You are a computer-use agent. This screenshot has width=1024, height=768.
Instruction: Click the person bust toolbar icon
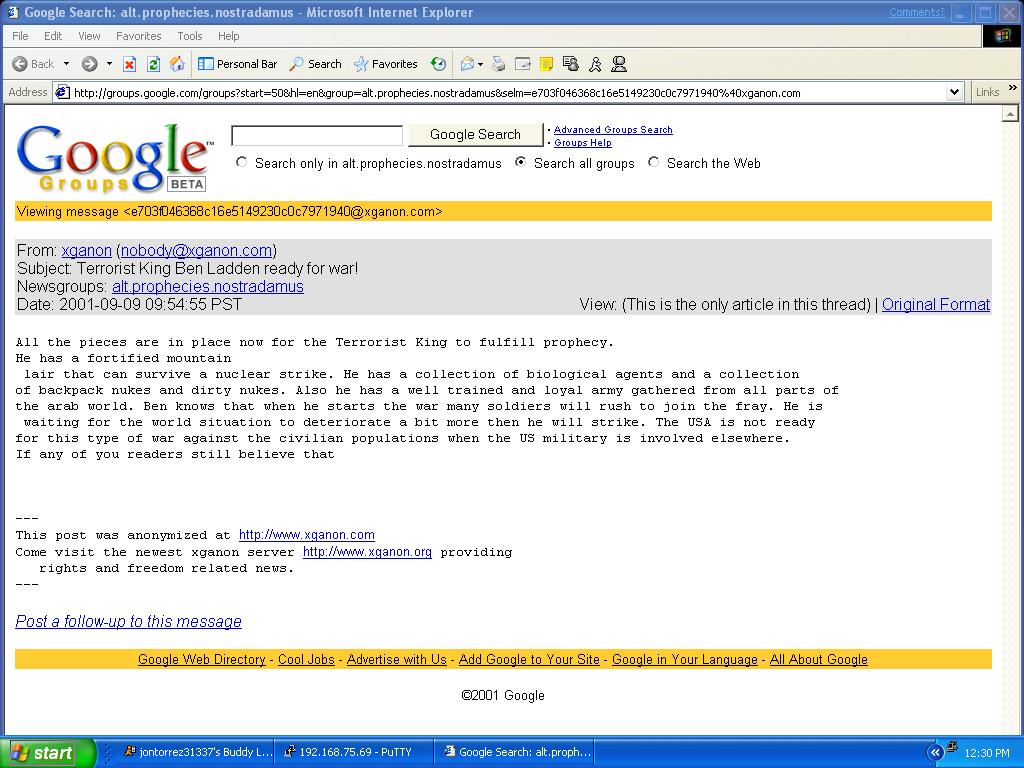click(618, 64)
